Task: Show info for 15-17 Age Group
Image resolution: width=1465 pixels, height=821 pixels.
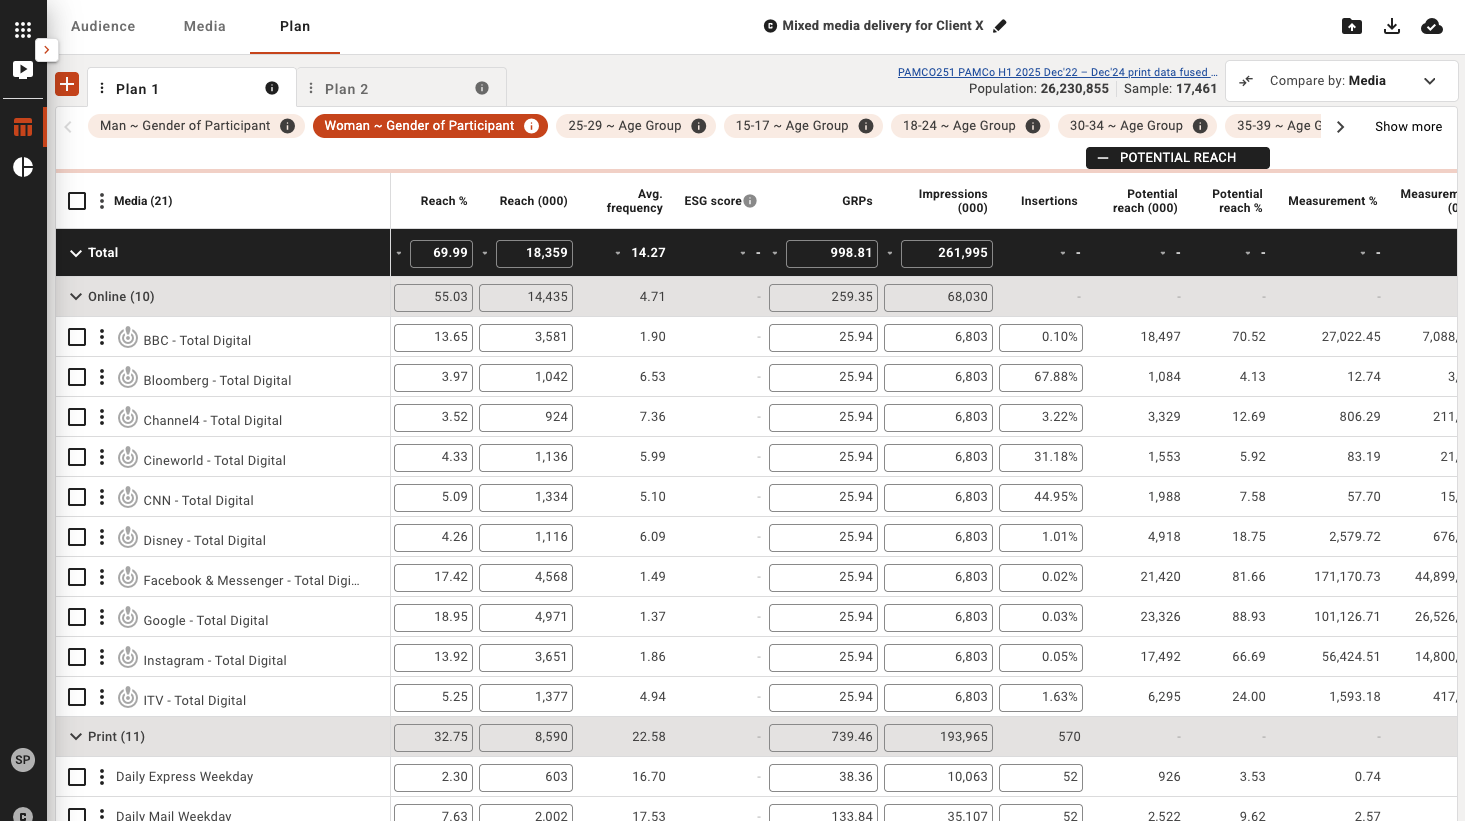Action: tap(866, 126)
